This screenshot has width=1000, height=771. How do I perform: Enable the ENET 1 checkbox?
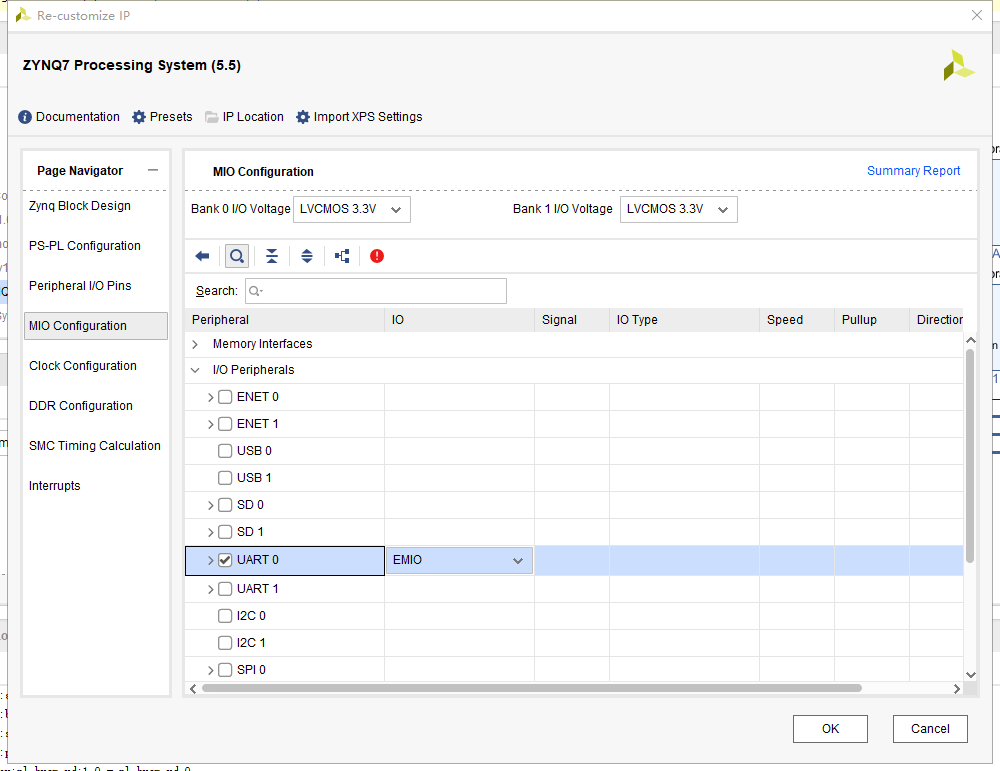point(225,424)
